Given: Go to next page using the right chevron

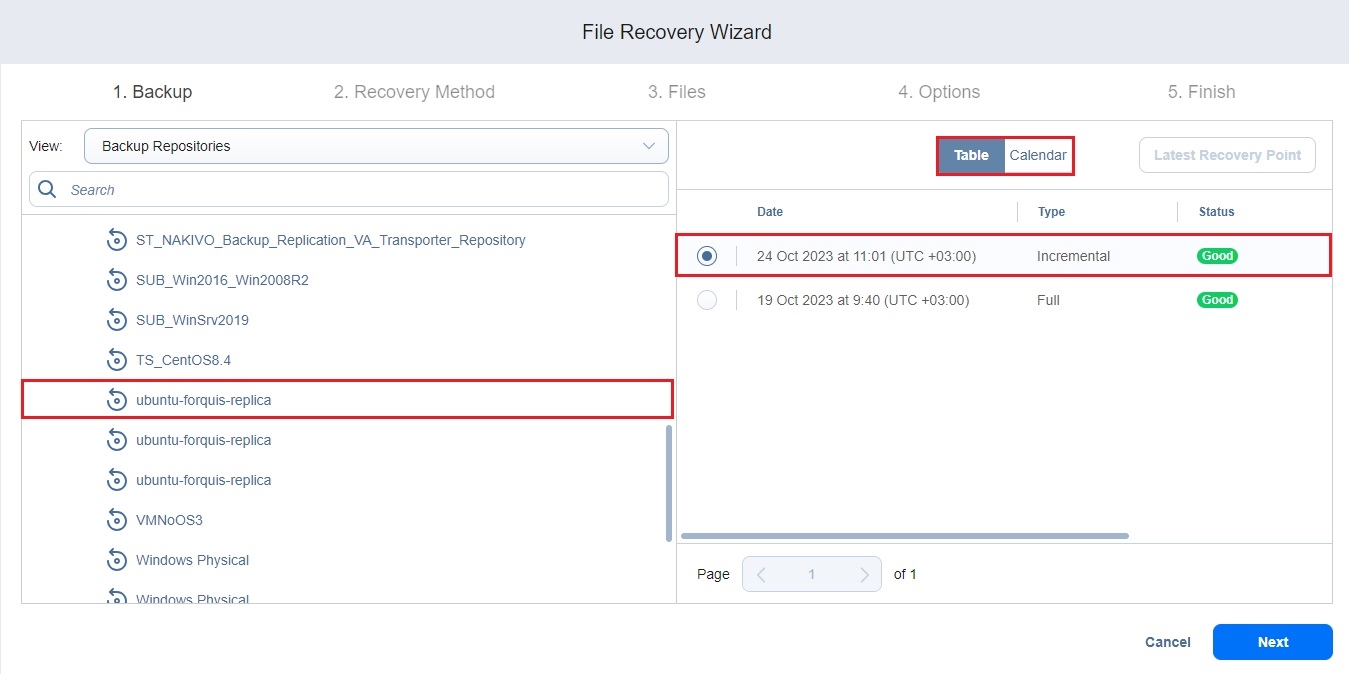Looking at the screenshot, I should pos(864,575).
